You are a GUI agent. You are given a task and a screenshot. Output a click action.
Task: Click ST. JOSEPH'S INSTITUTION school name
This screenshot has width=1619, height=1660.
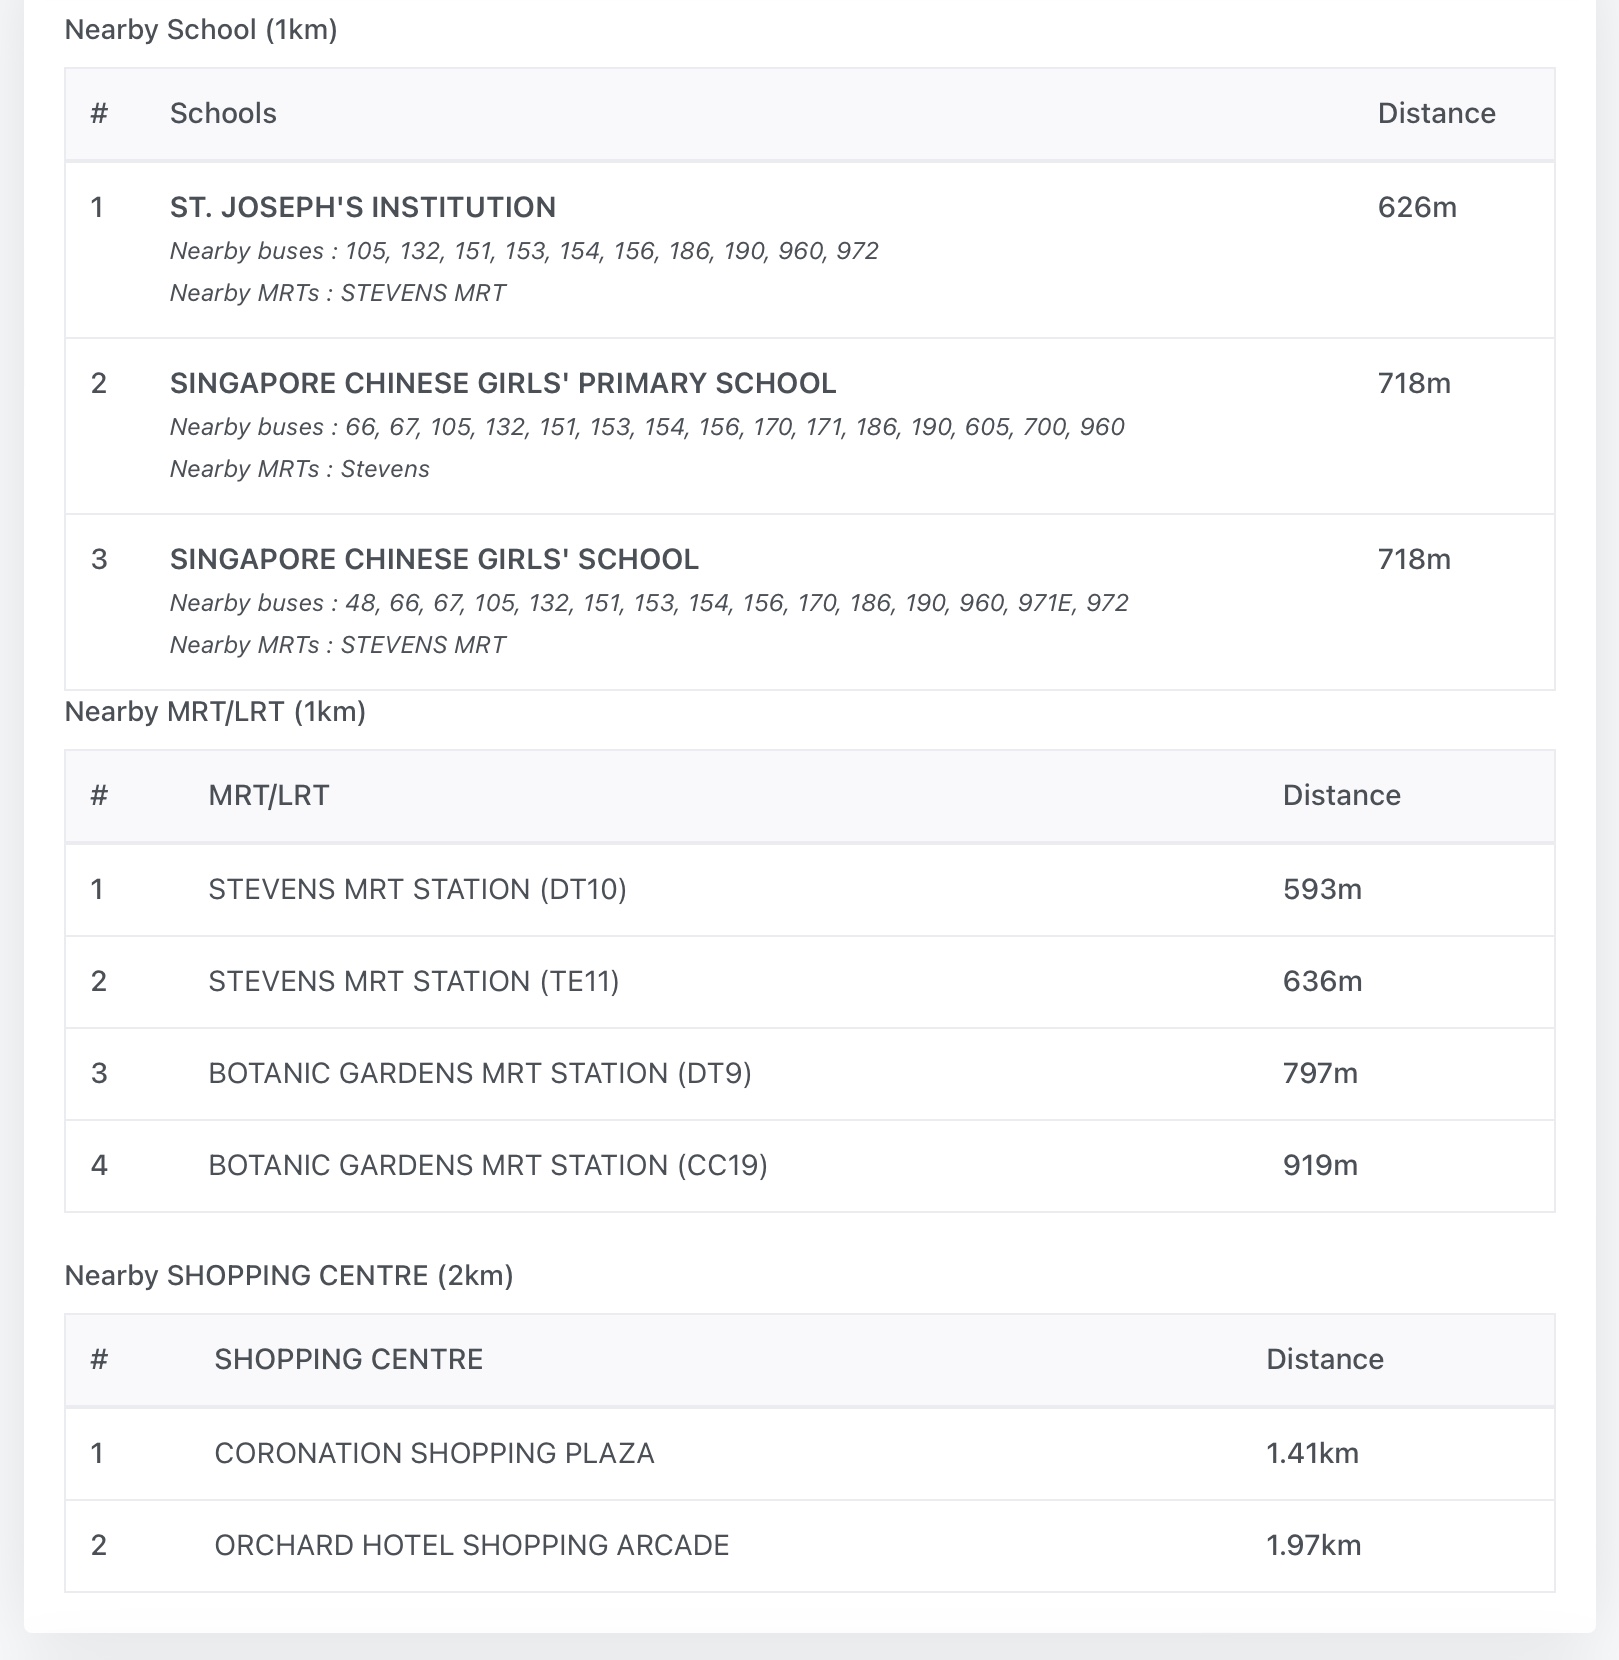tap(362, 207)
